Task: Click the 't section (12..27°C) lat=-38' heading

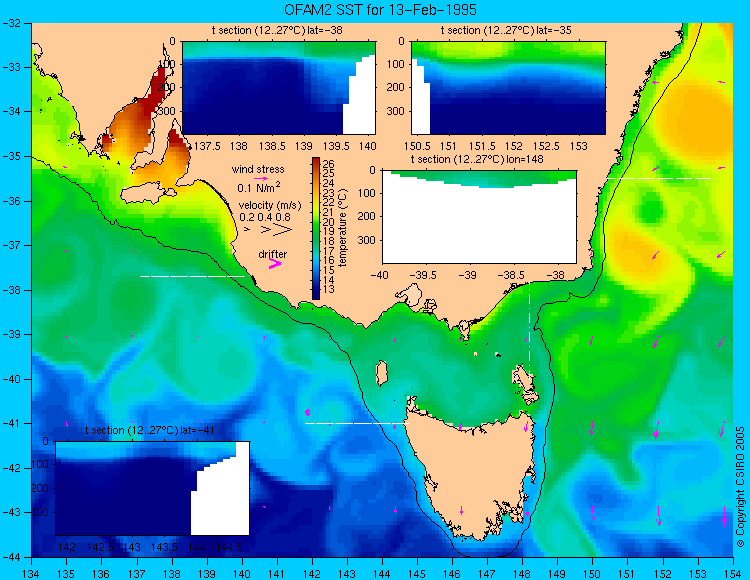Action: [x=277, y=31]
